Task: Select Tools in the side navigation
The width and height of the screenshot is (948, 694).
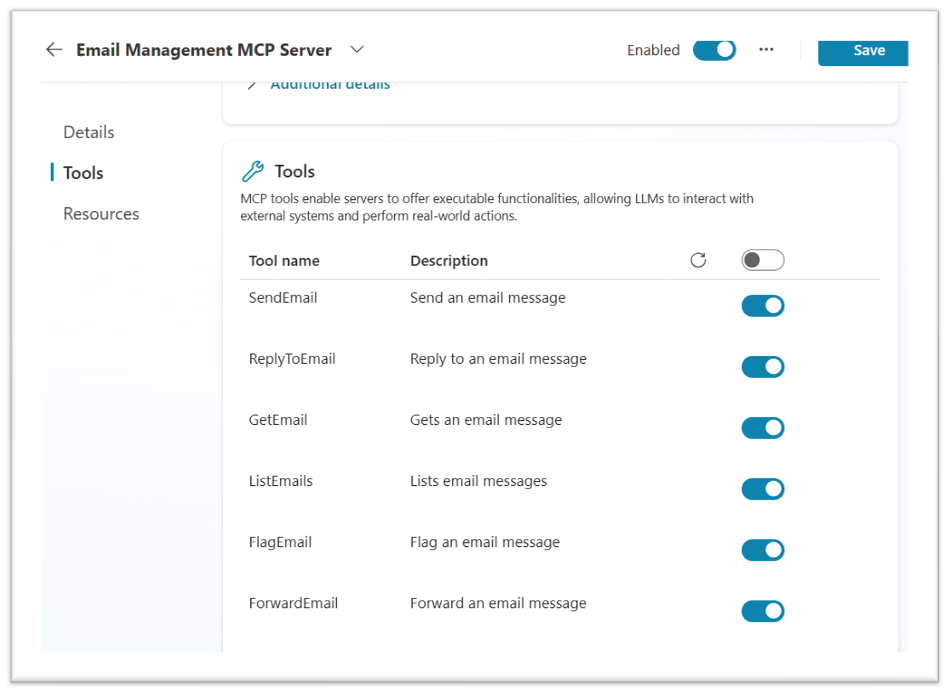Action: click(x=83, y=173)
